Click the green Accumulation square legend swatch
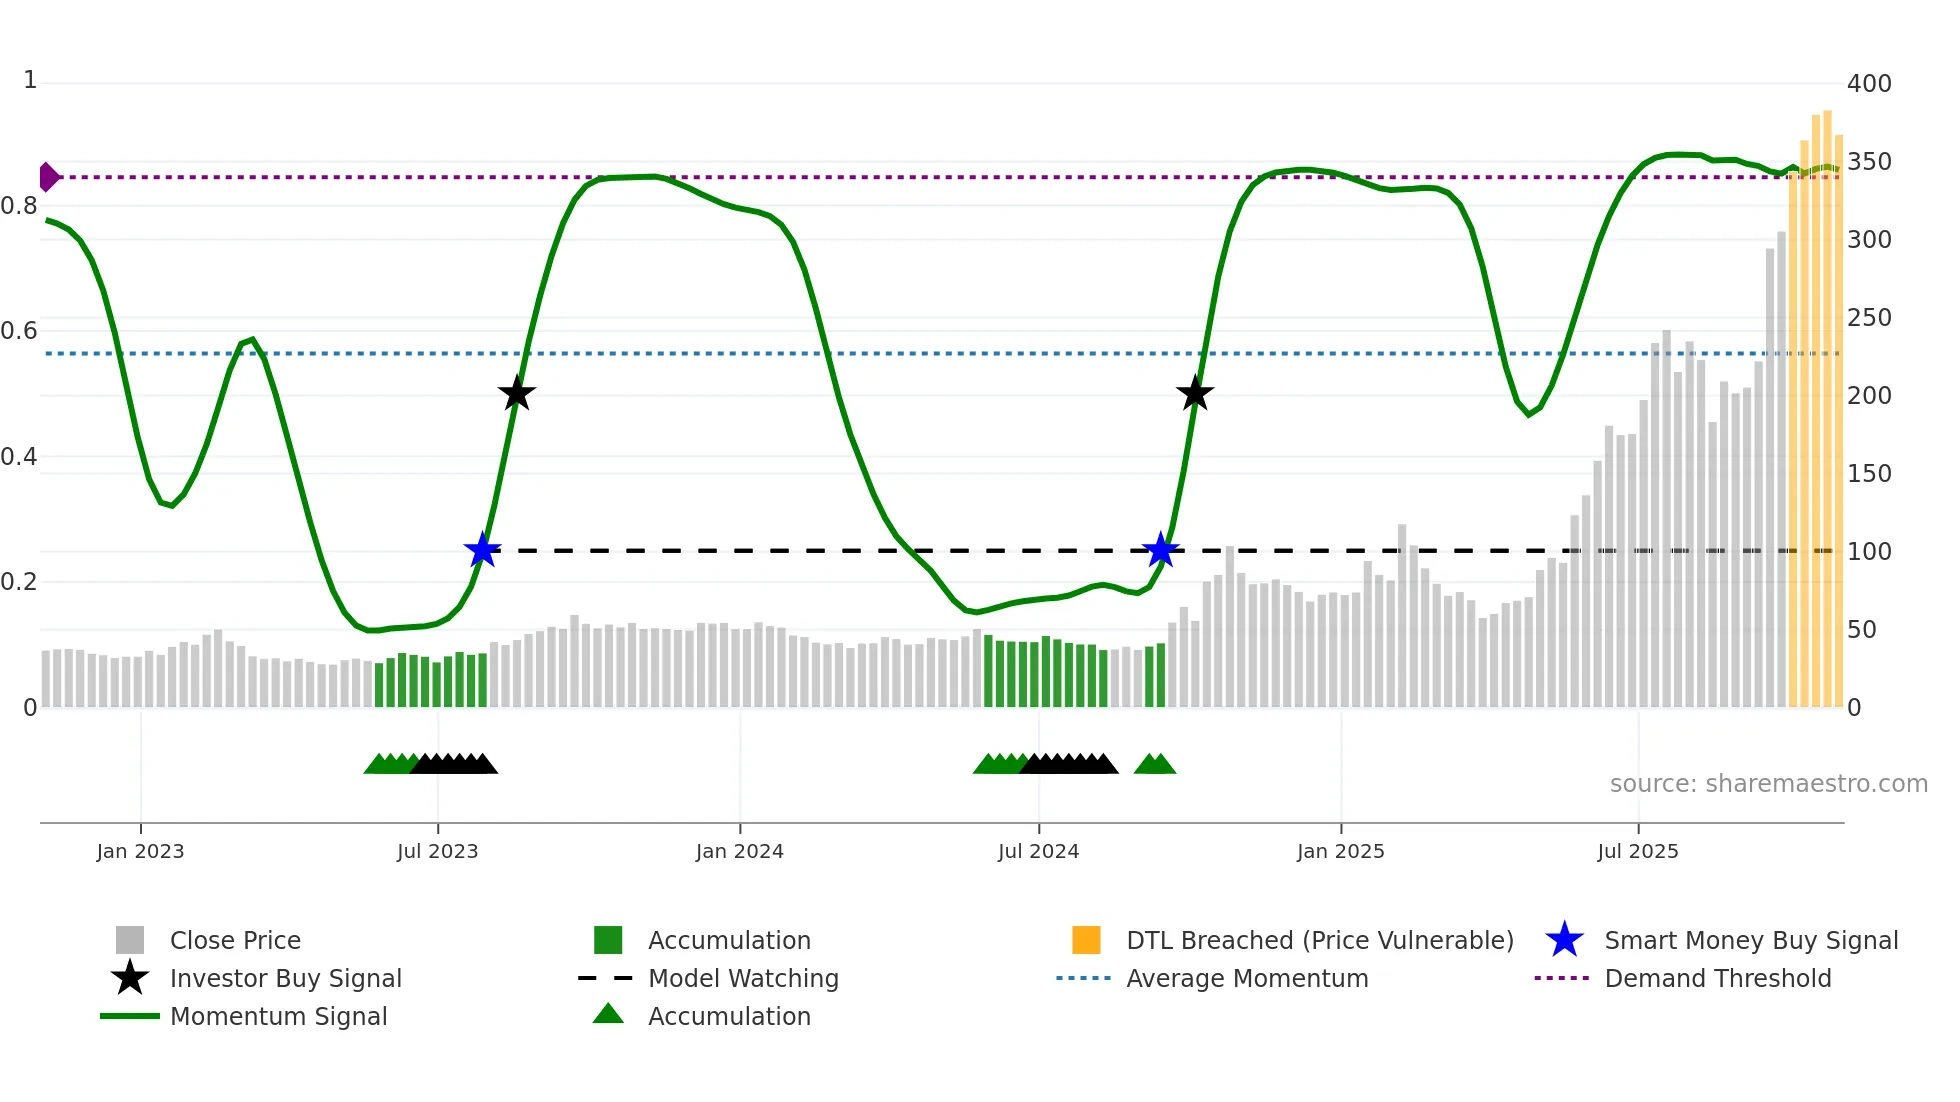1960x1102 pixels. 608,940
